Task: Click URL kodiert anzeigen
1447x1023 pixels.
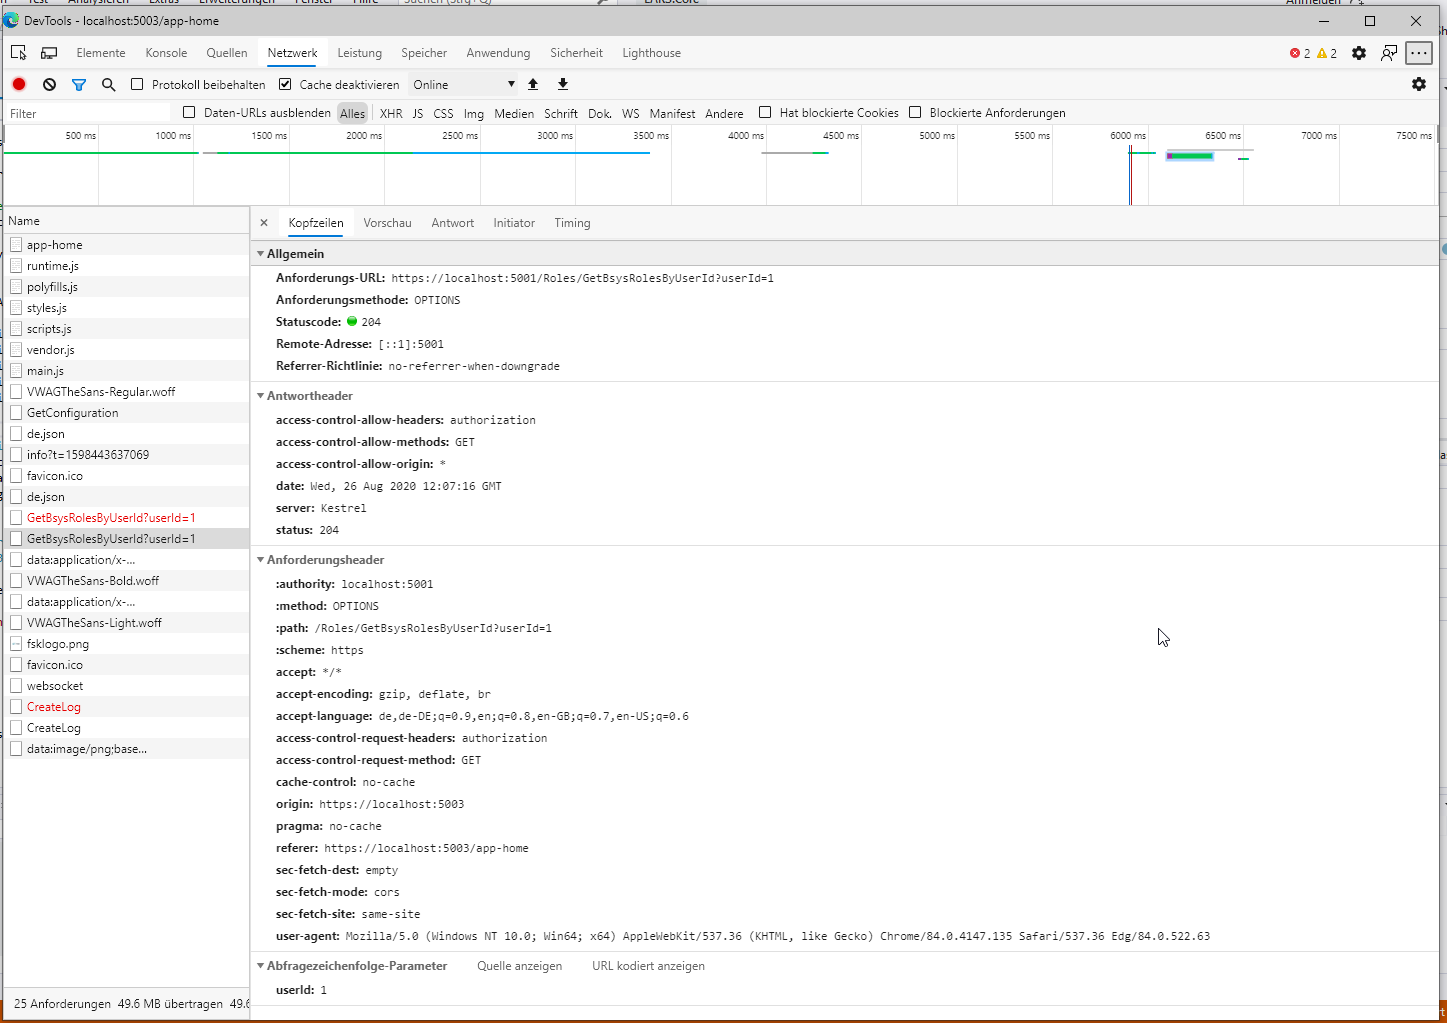Action: (648, 965)
